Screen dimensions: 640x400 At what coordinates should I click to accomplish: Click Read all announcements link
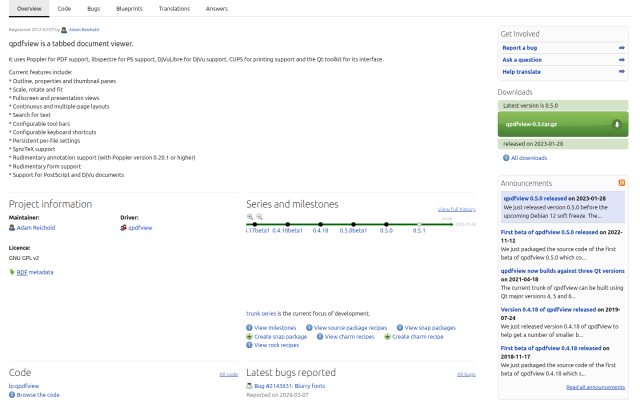(596, 387)
